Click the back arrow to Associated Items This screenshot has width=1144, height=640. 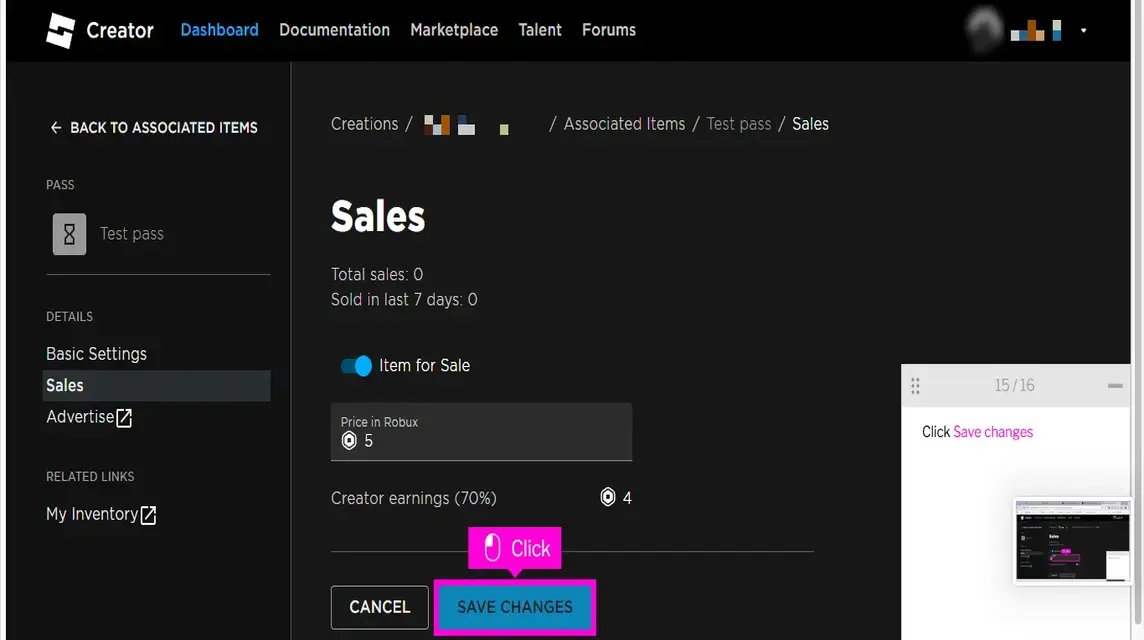tap(56, 127)
